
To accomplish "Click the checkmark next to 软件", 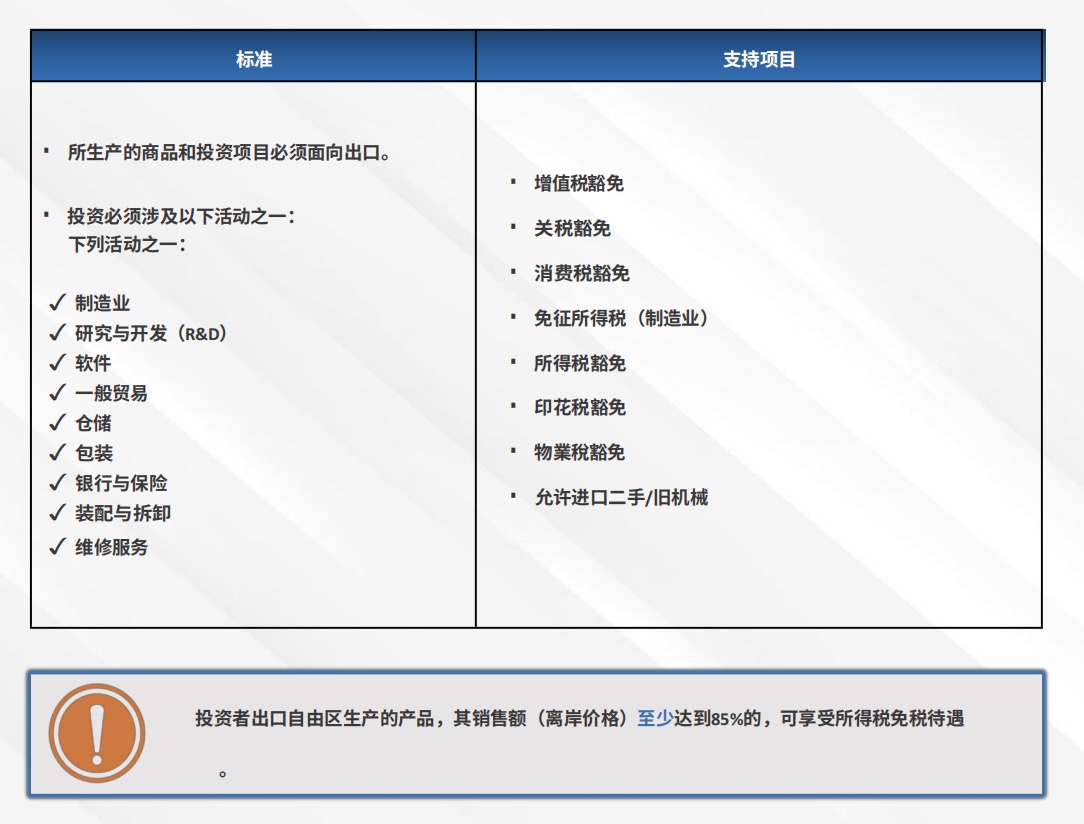I will [x=57, y=363].
